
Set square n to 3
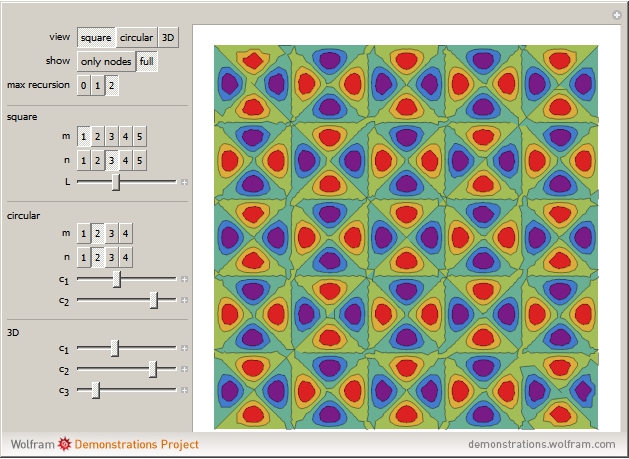[112, 160]
